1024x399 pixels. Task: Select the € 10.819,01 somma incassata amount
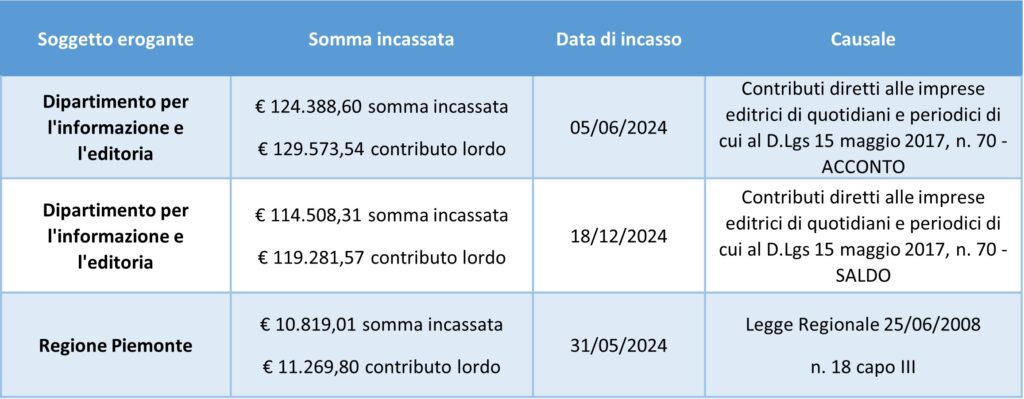pyautogui.click(x=381, y=324)
